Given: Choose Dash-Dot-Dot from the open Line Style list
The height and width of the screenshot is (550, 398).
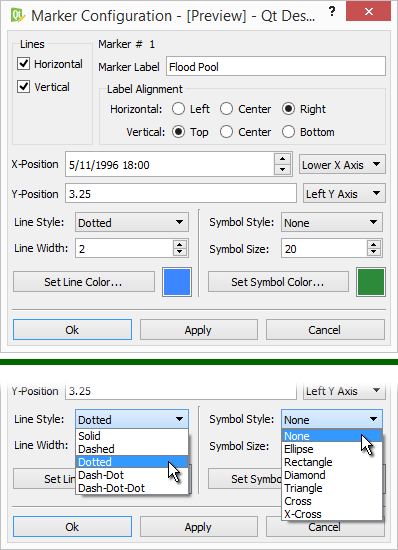Looking at the screenshot, I should 132,488.
